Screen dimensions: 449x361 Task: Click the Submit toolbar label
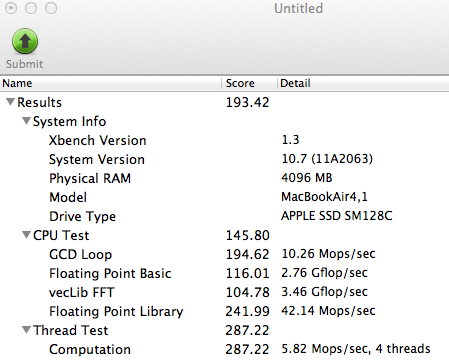pos(24,64)
